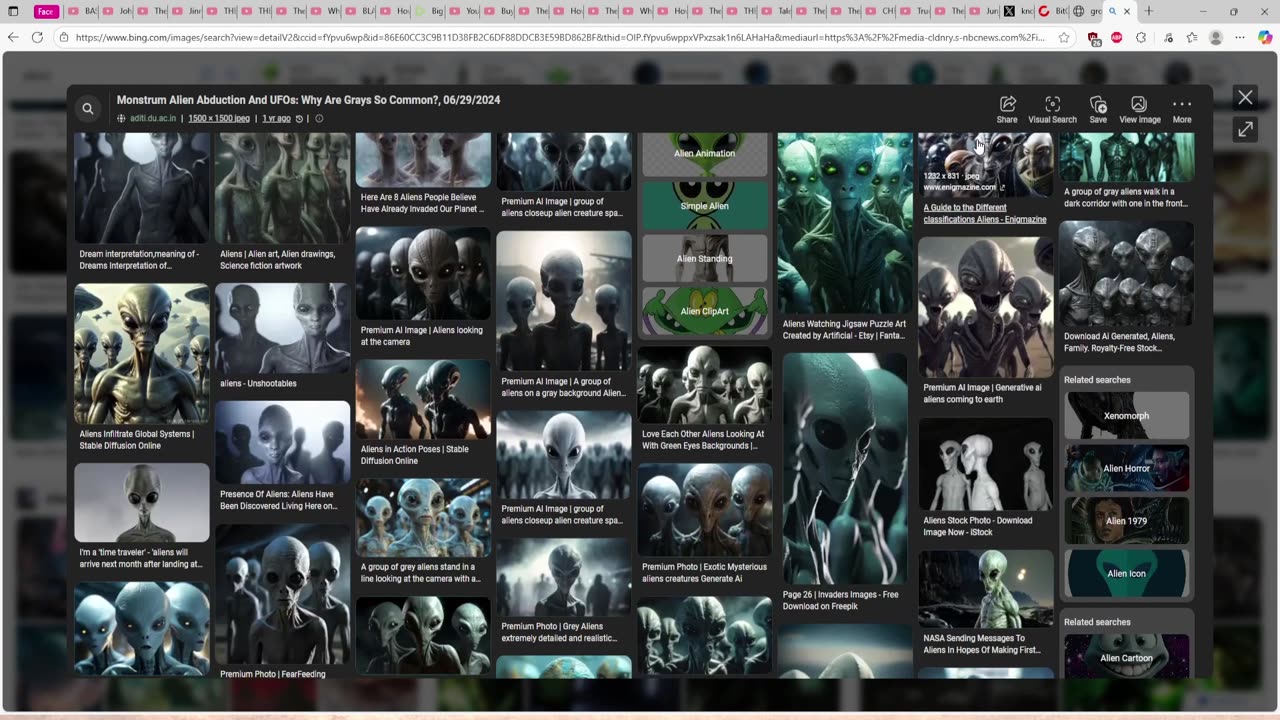This screenshot has width=1280, height=720.
Task: Refresh the page in the browser
Action: [x=37, y=37]
